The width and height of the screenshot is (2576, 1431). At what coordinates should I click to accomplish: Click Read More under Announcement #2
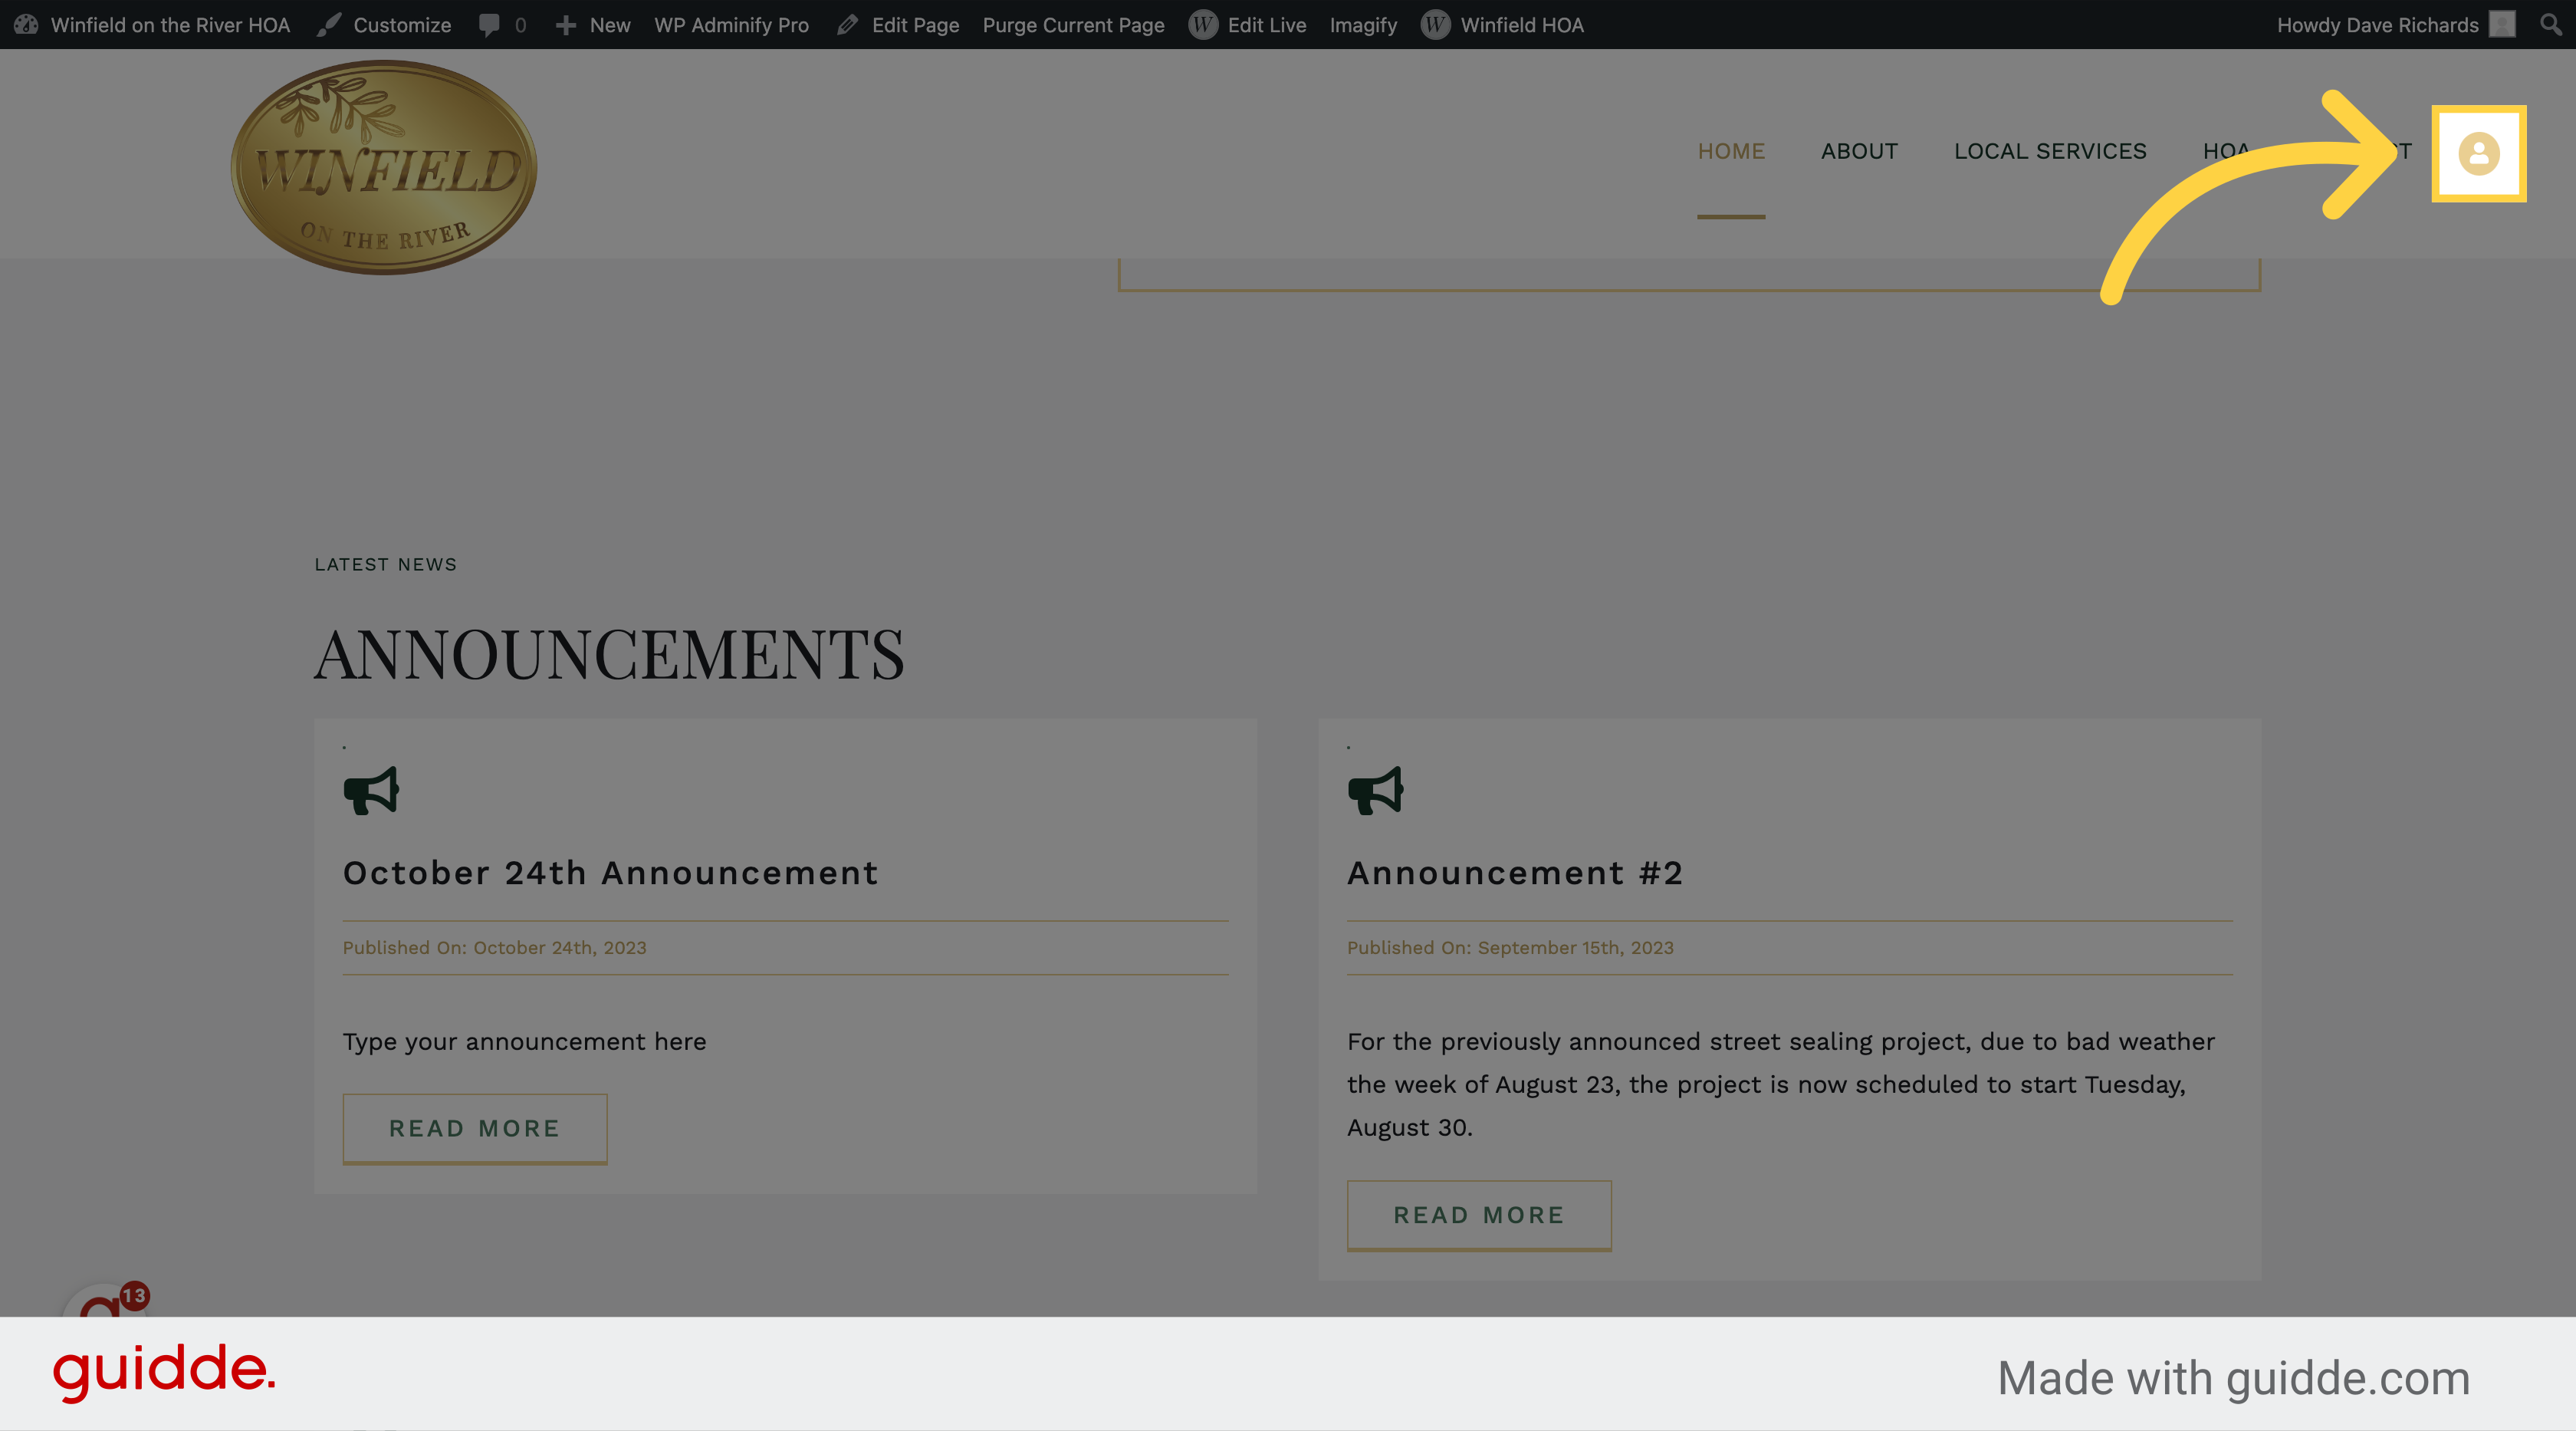[x=1478, y=1215]
